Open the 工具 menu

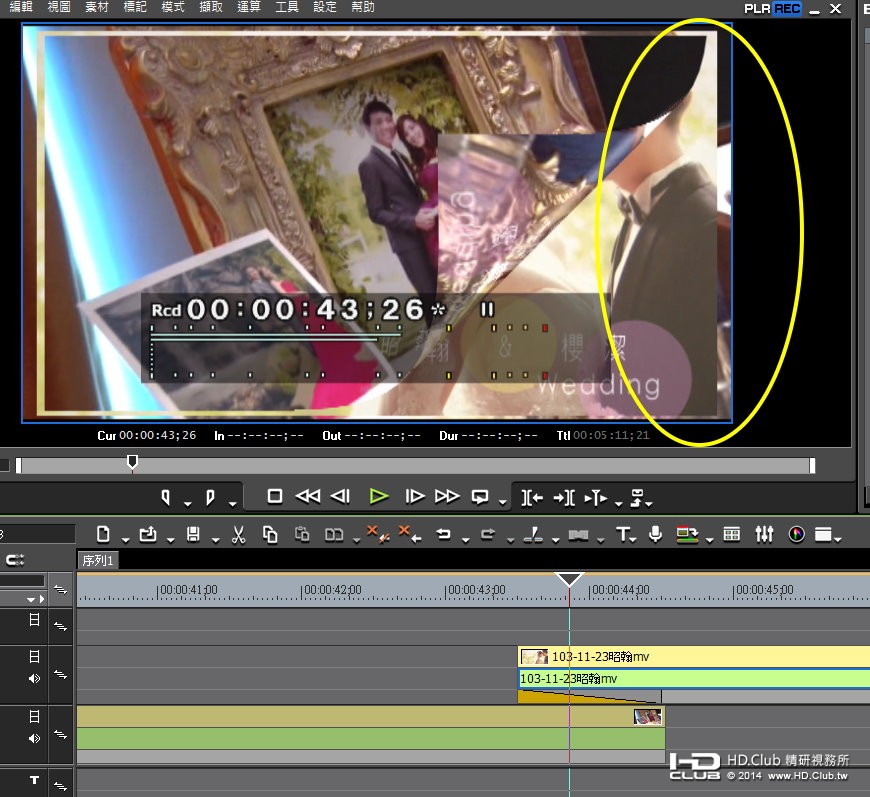pos(287,7)
